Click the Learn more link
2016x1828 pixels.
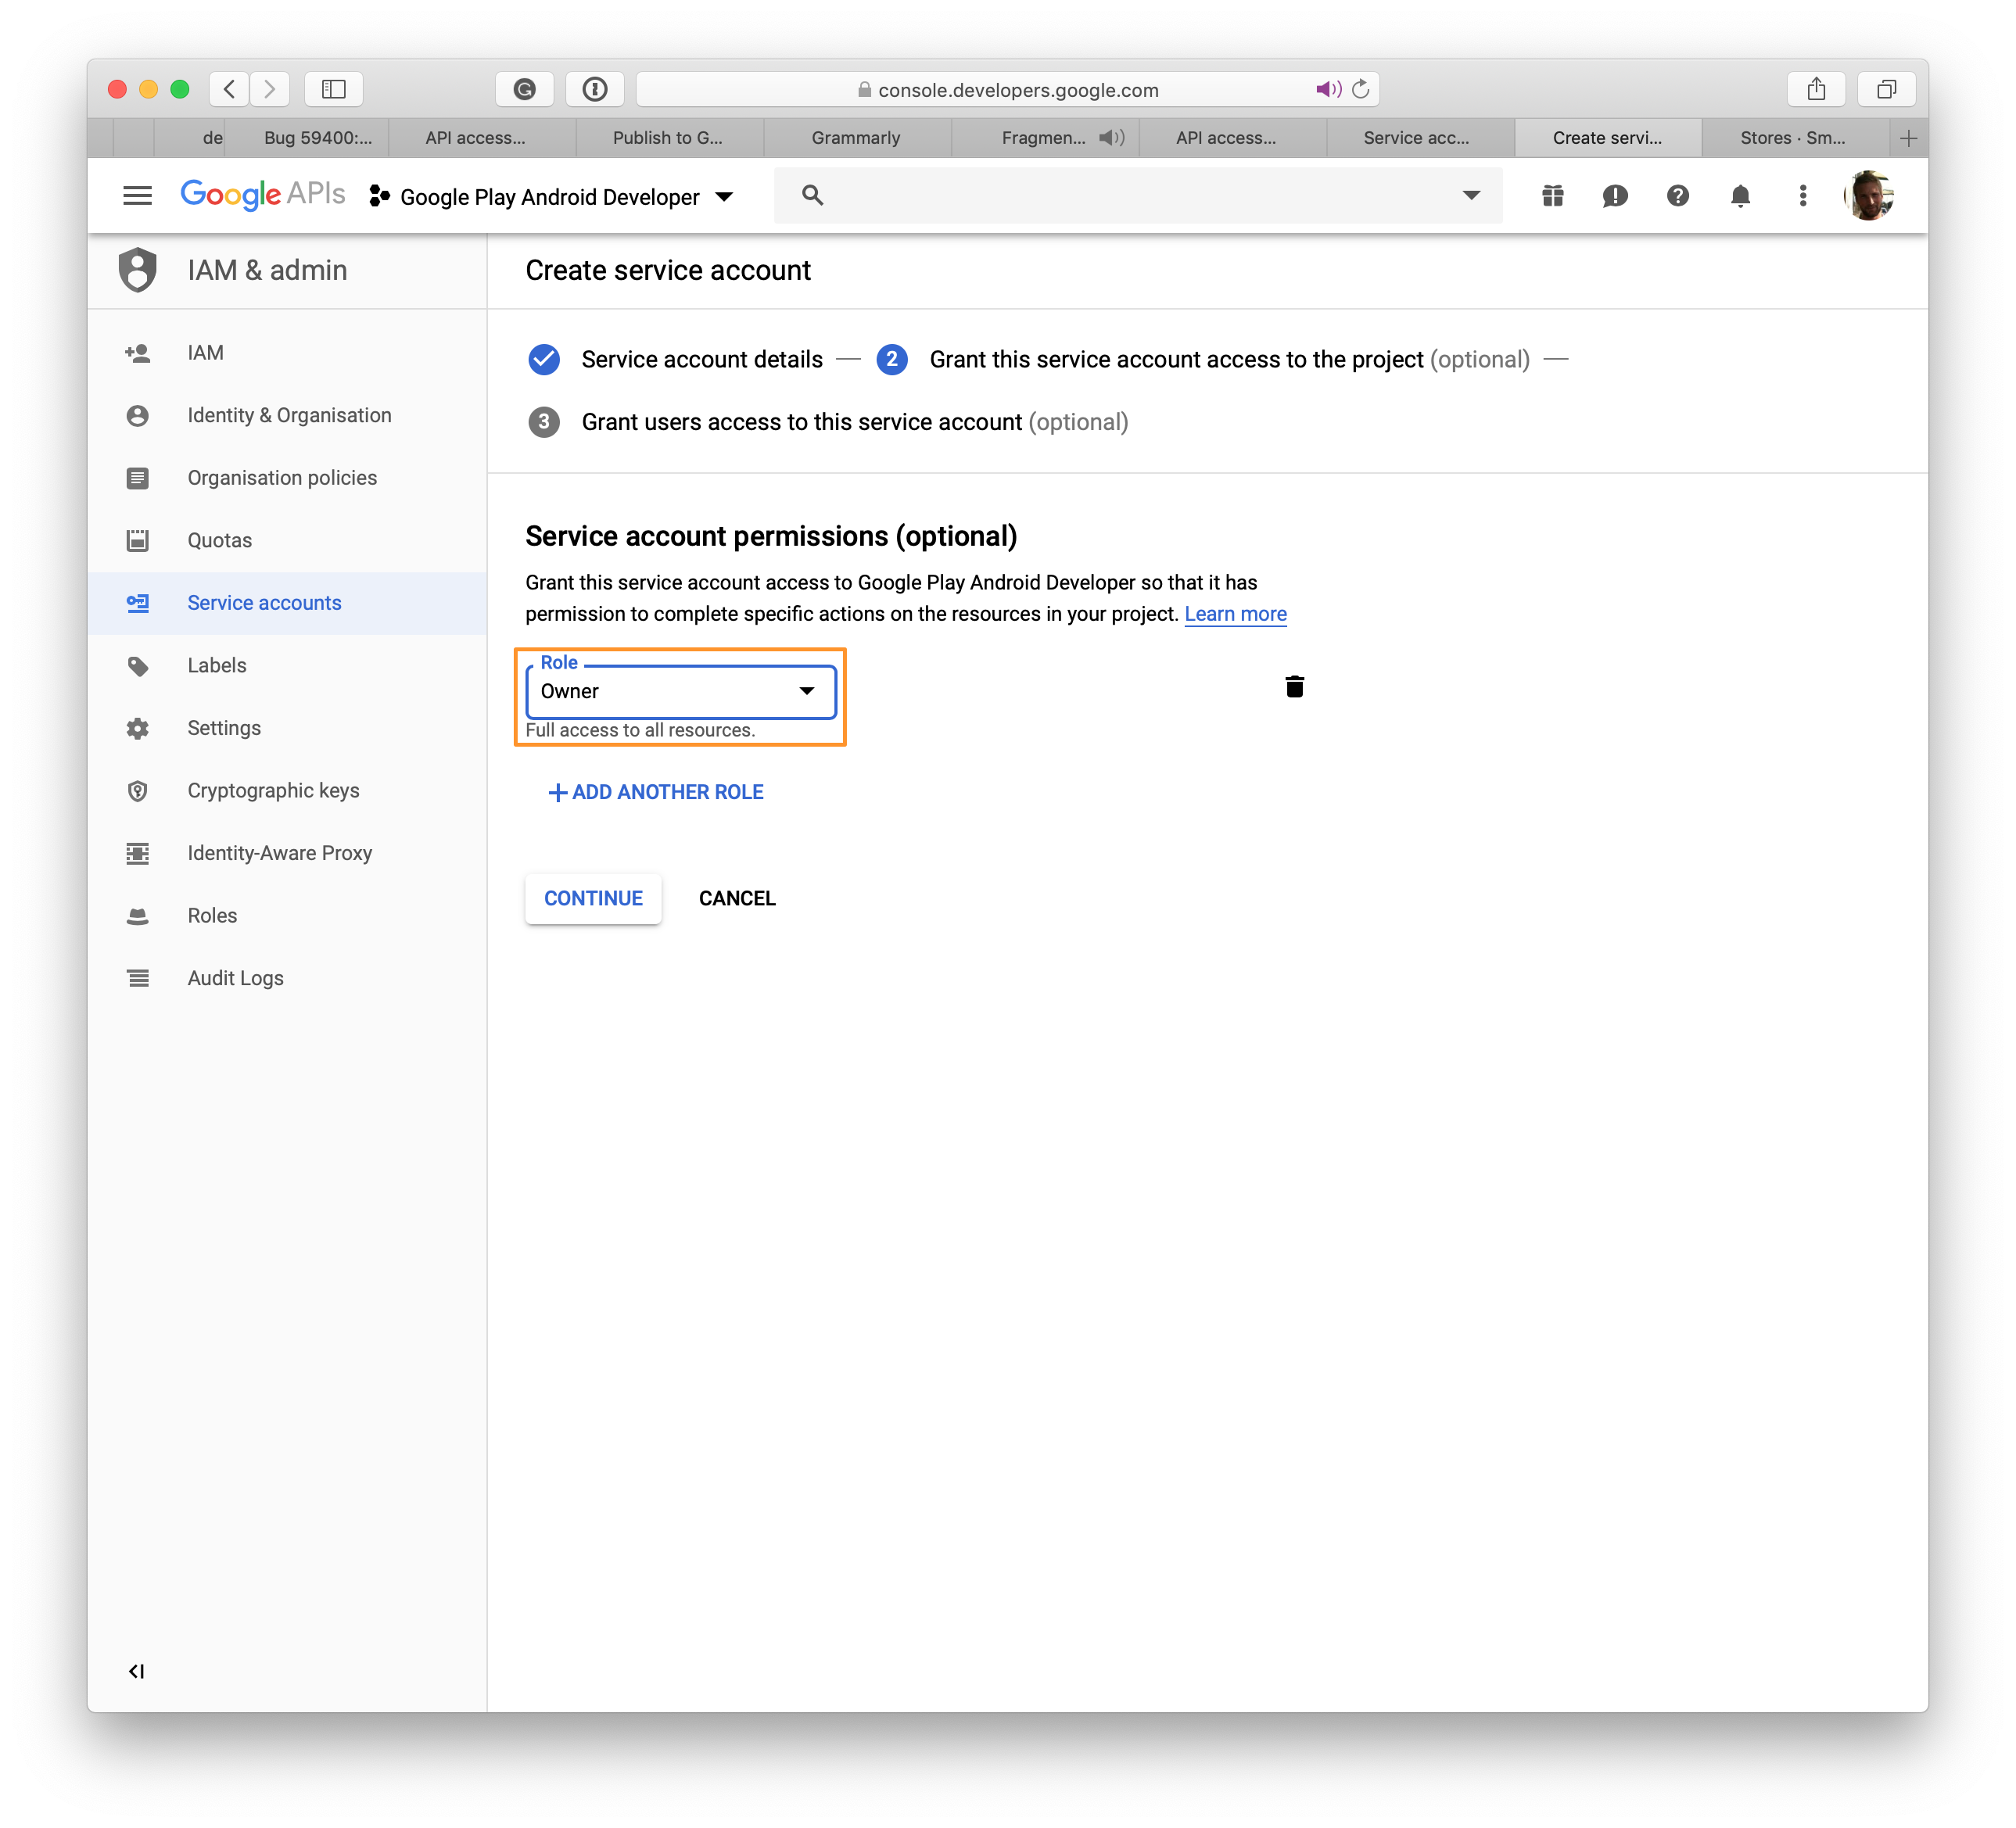(1236, 613)
